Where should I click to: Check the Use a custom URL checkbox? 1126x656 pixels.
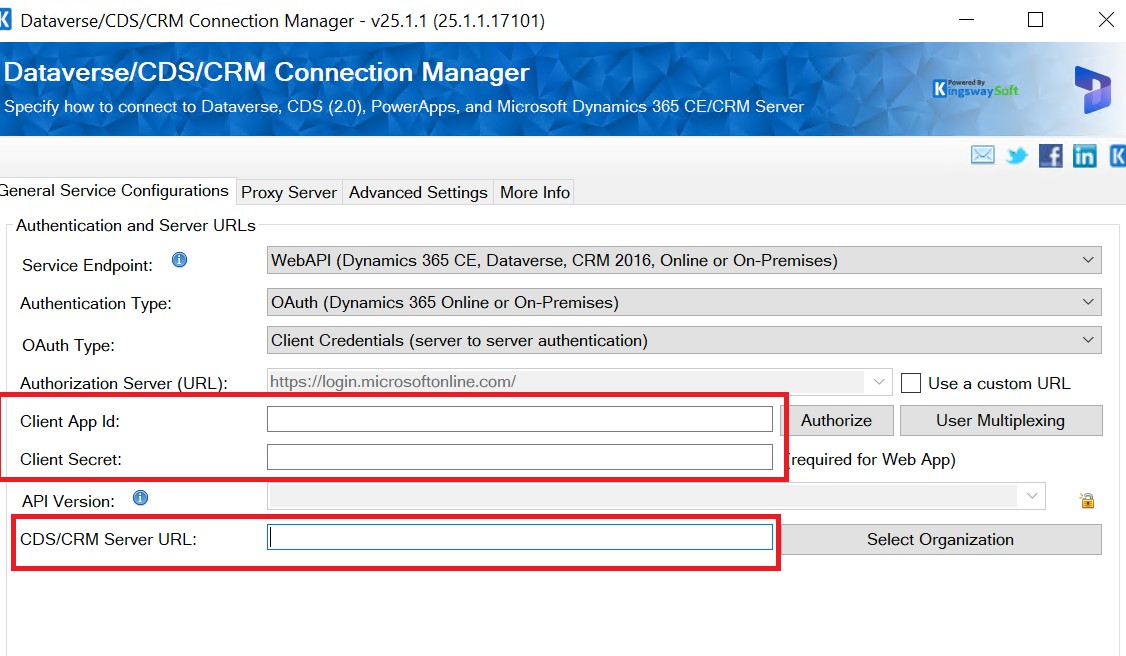[911, 383]
